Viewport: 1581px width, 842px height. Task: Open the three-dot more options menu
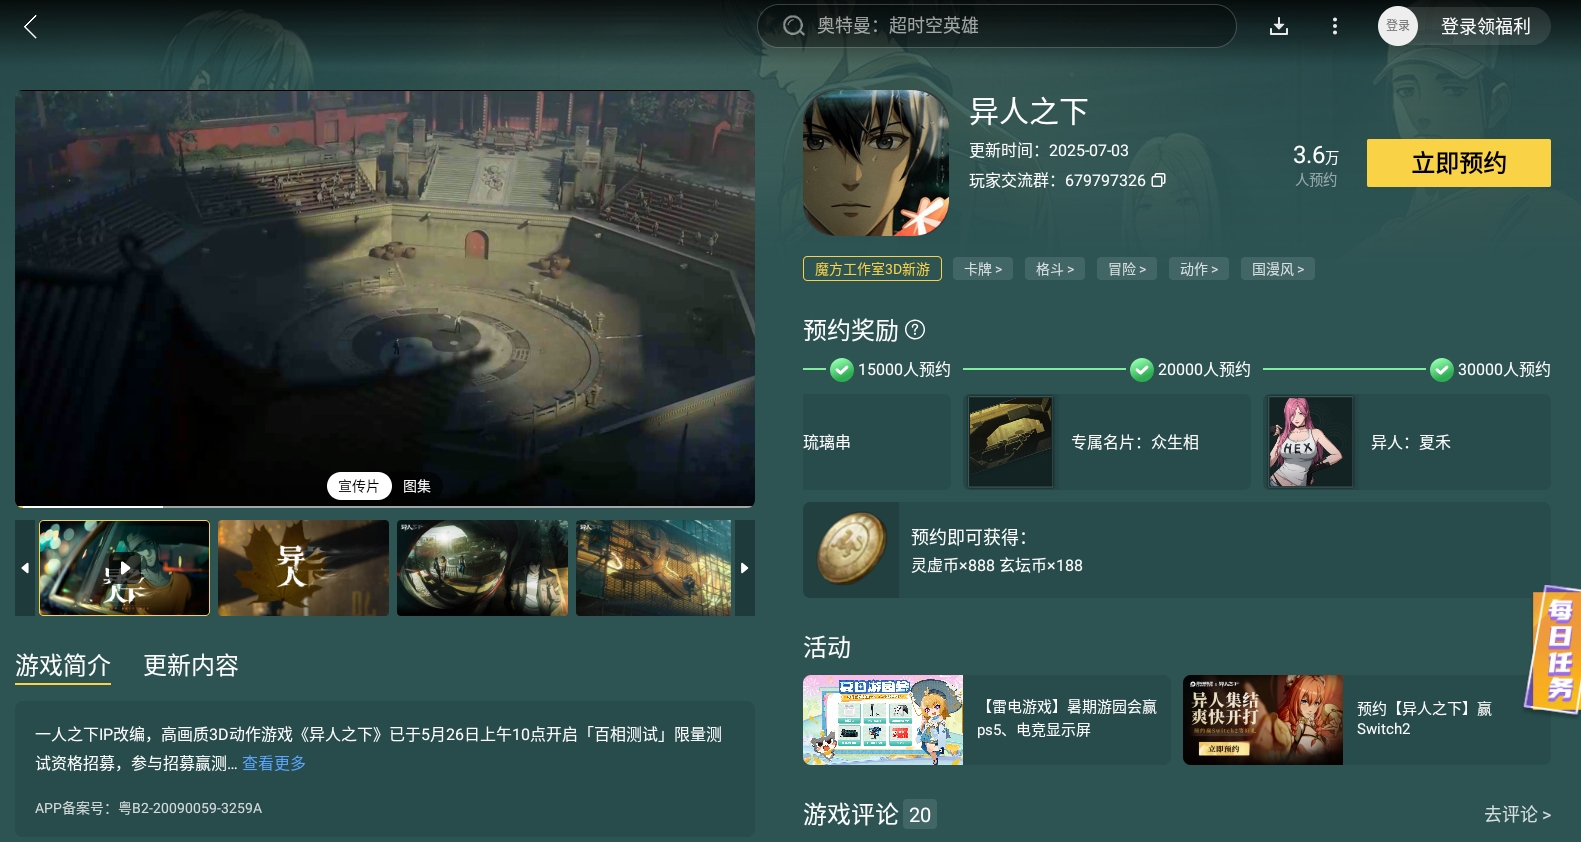point(1334,27)
